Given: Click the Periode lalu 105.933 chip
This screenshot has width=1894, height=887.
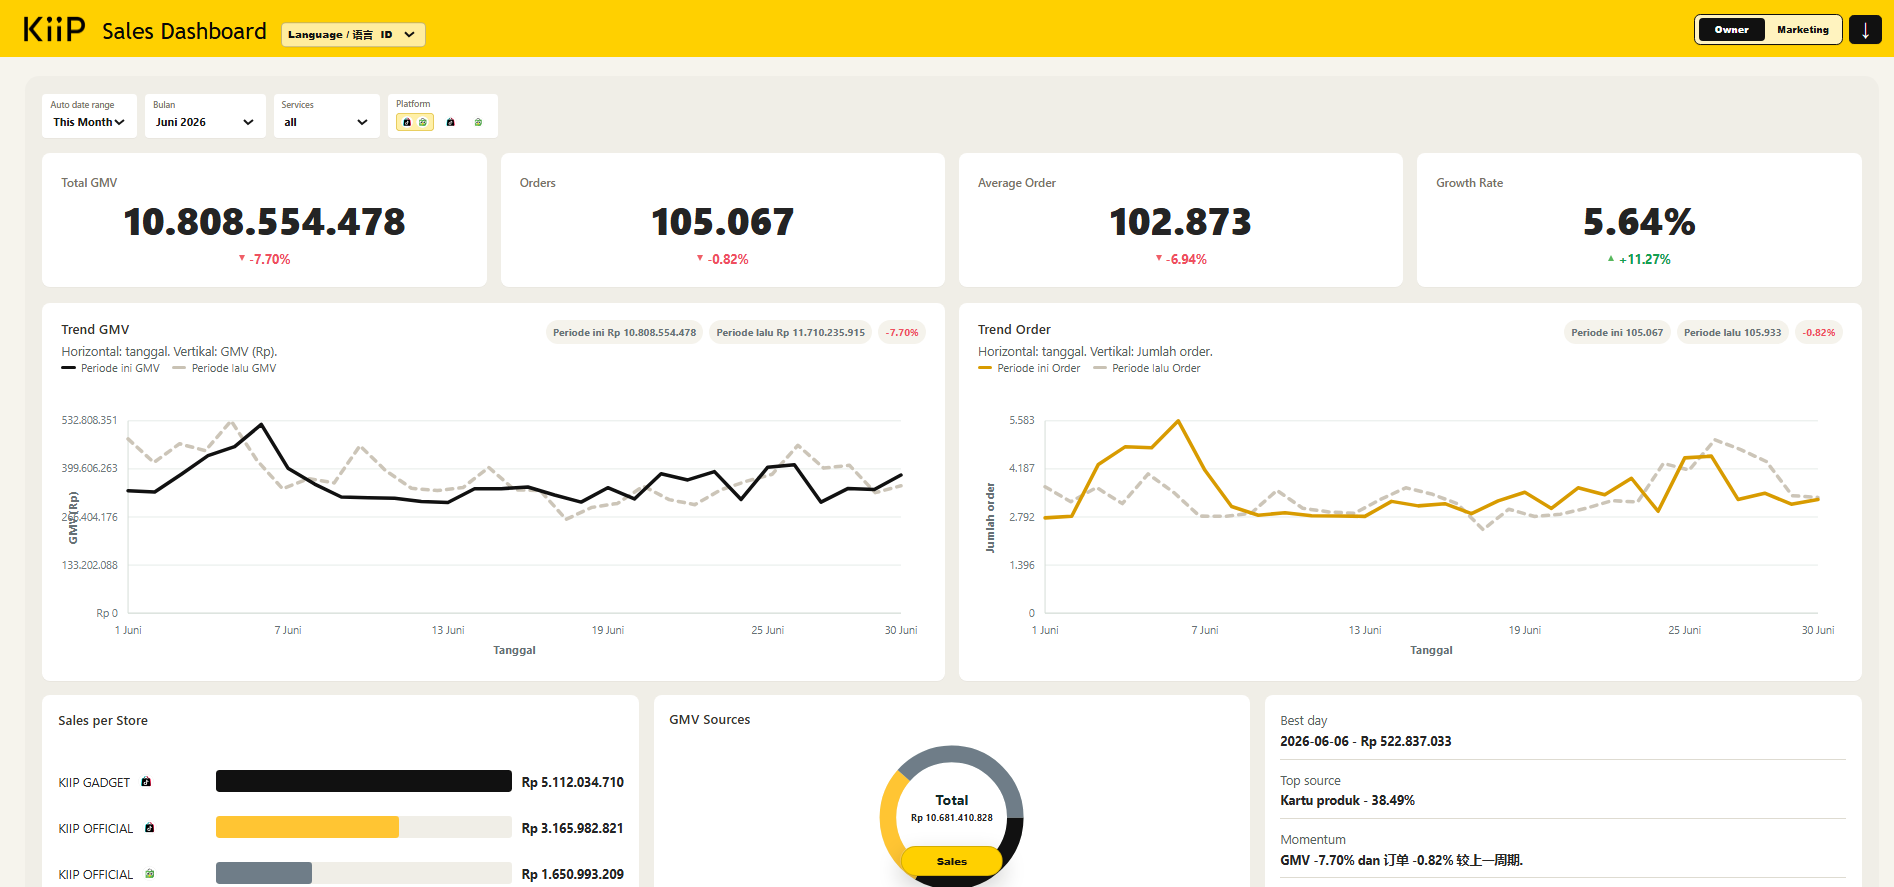Looking at the screenshot, I should pyautogui.click(x=1733, y=333).
